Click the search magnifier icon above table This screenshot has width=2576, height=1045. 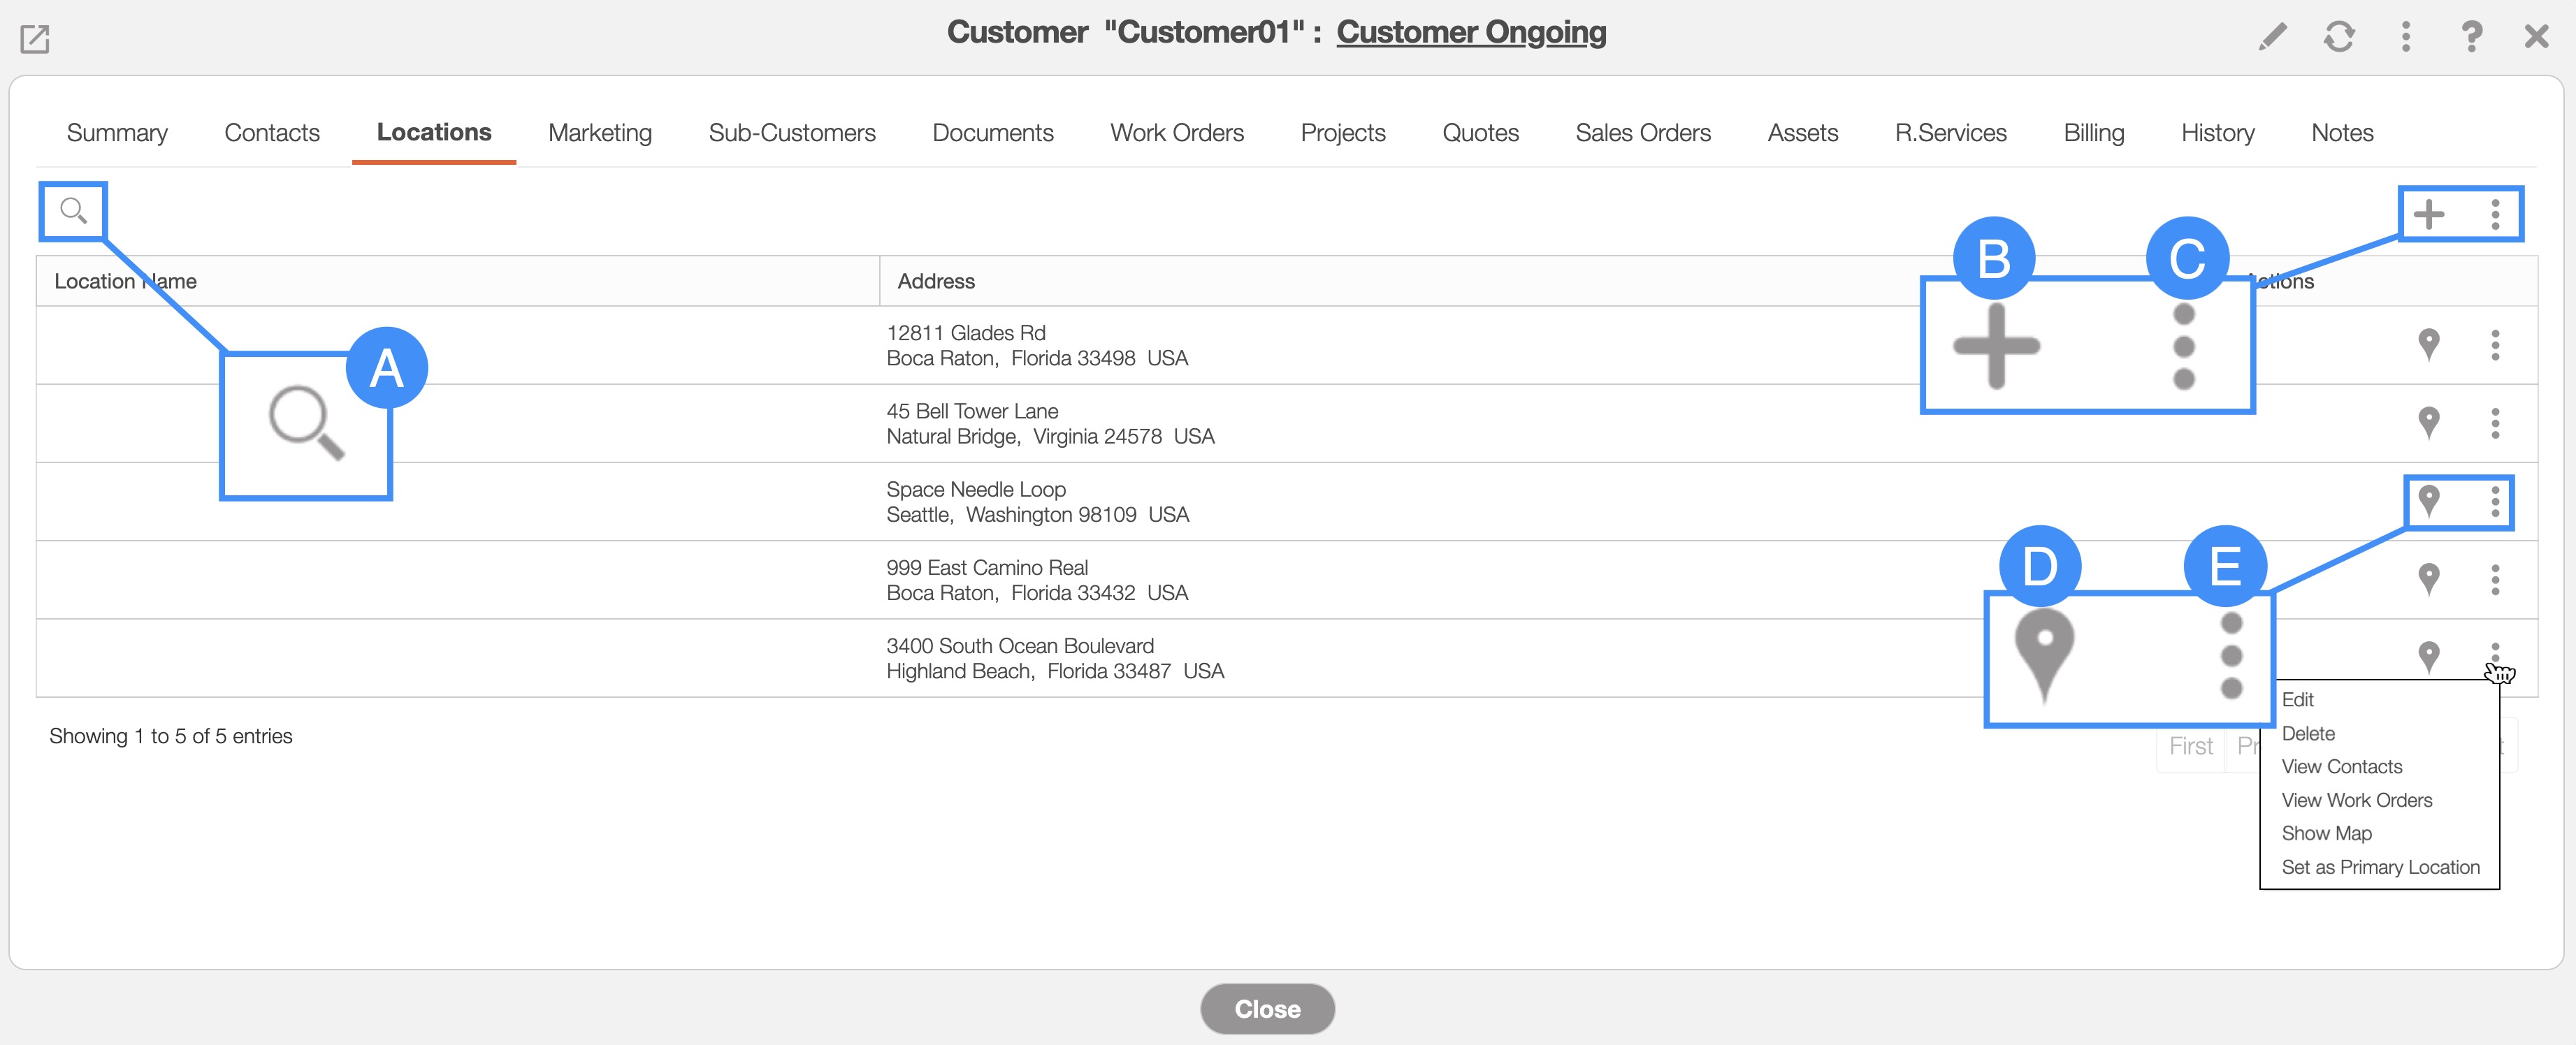tap(73, 211)
